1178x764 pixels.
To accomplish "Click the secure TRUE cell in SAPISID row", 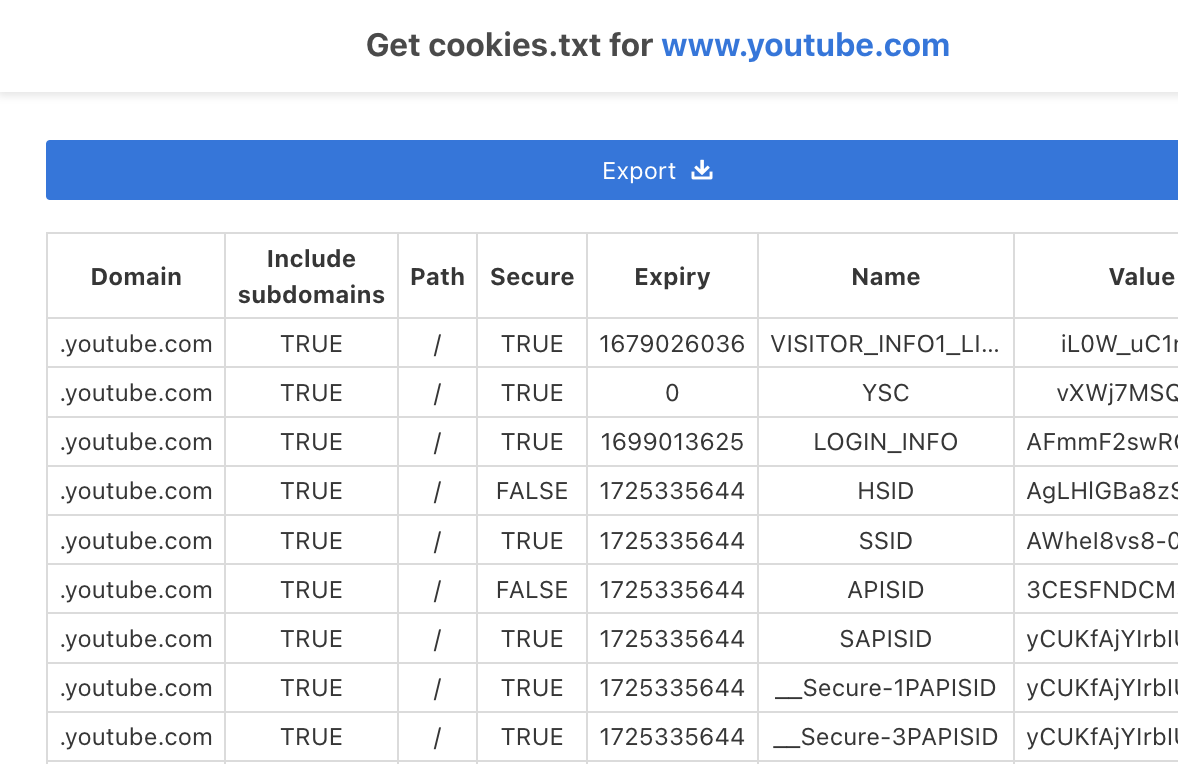I will click(532, 639).
